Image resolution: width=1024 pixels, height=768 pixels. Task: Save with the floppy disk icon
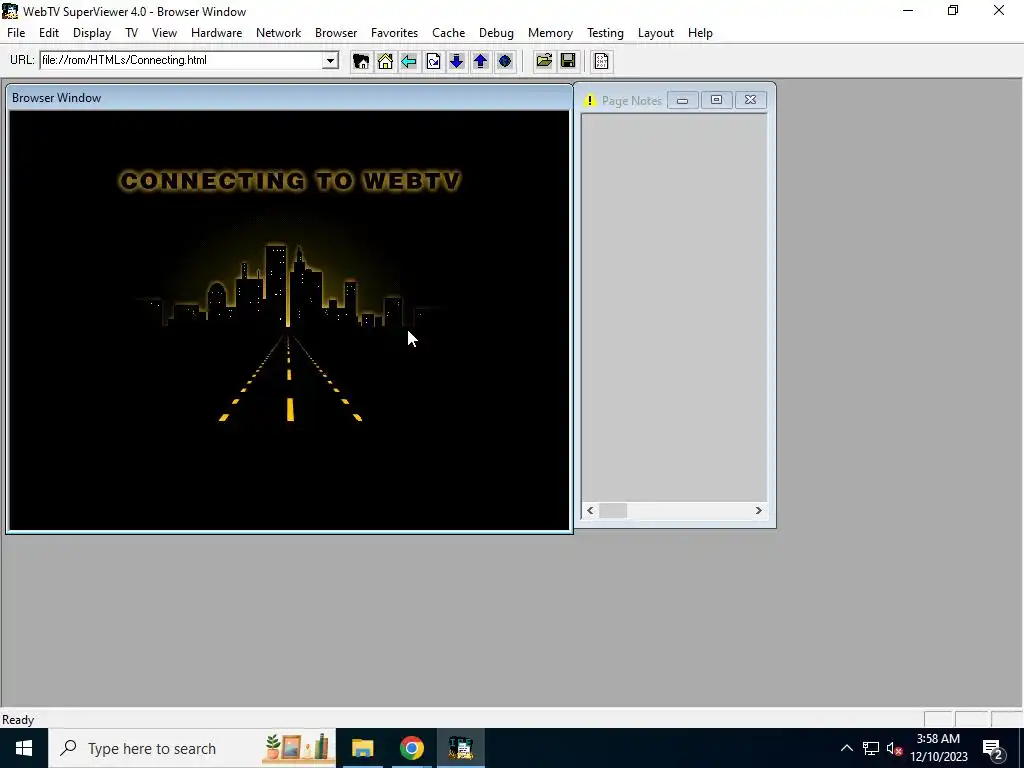coord(568,61)
